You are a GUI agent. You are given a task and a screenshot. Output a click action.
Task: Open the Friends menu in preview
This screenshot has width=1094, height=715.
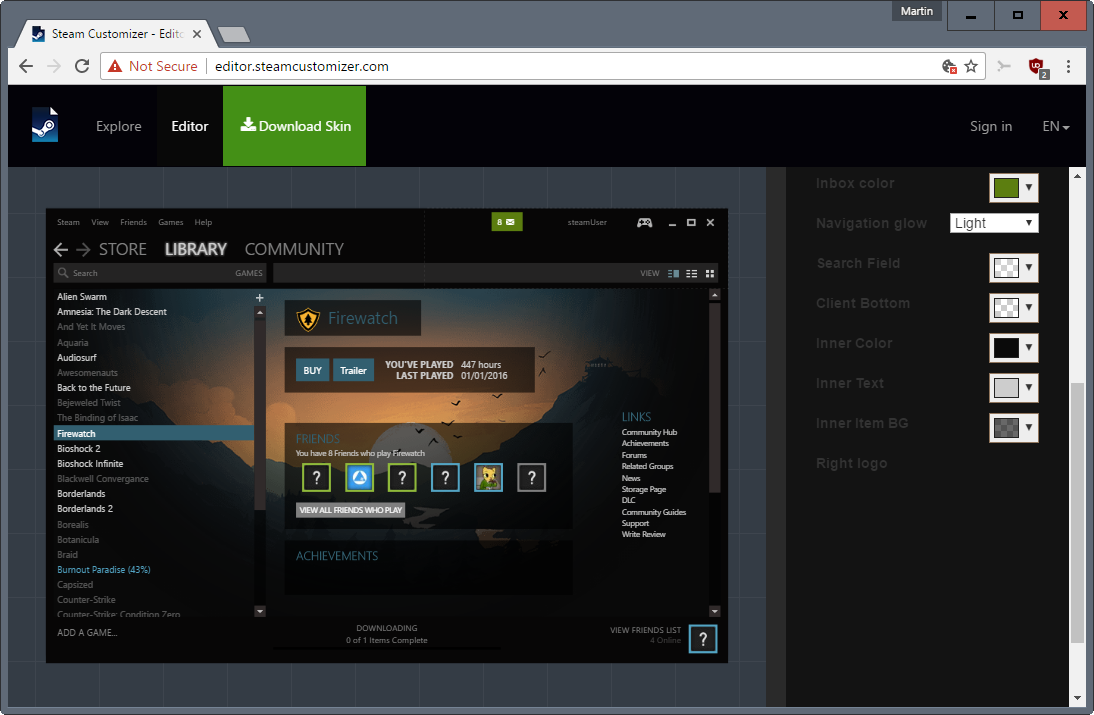point(133,223)
